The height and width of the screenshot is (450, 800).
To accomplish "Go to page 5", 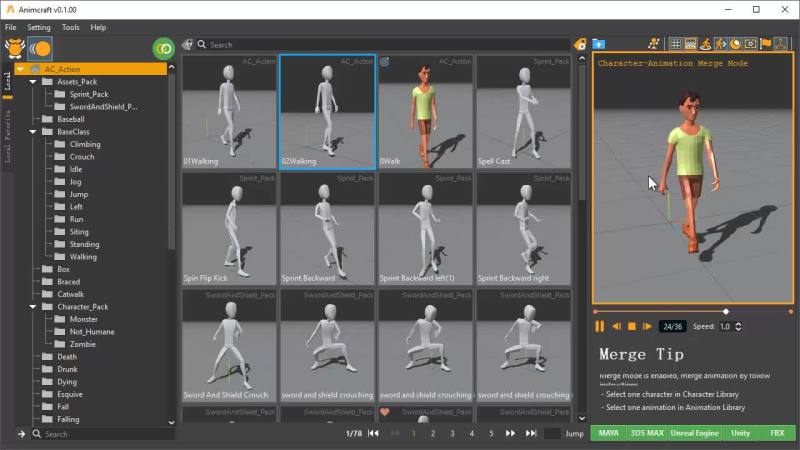I will (x=491, y=434).
